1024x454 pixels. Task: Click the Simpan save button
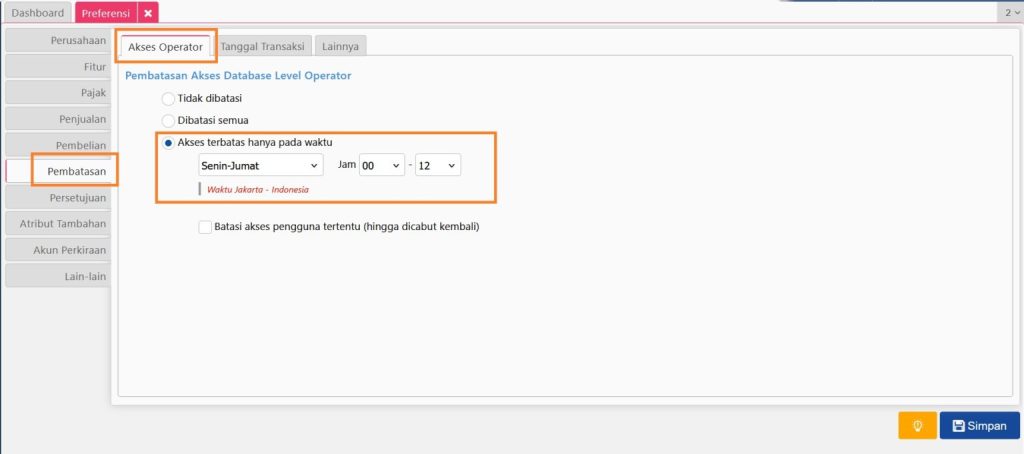980,425
